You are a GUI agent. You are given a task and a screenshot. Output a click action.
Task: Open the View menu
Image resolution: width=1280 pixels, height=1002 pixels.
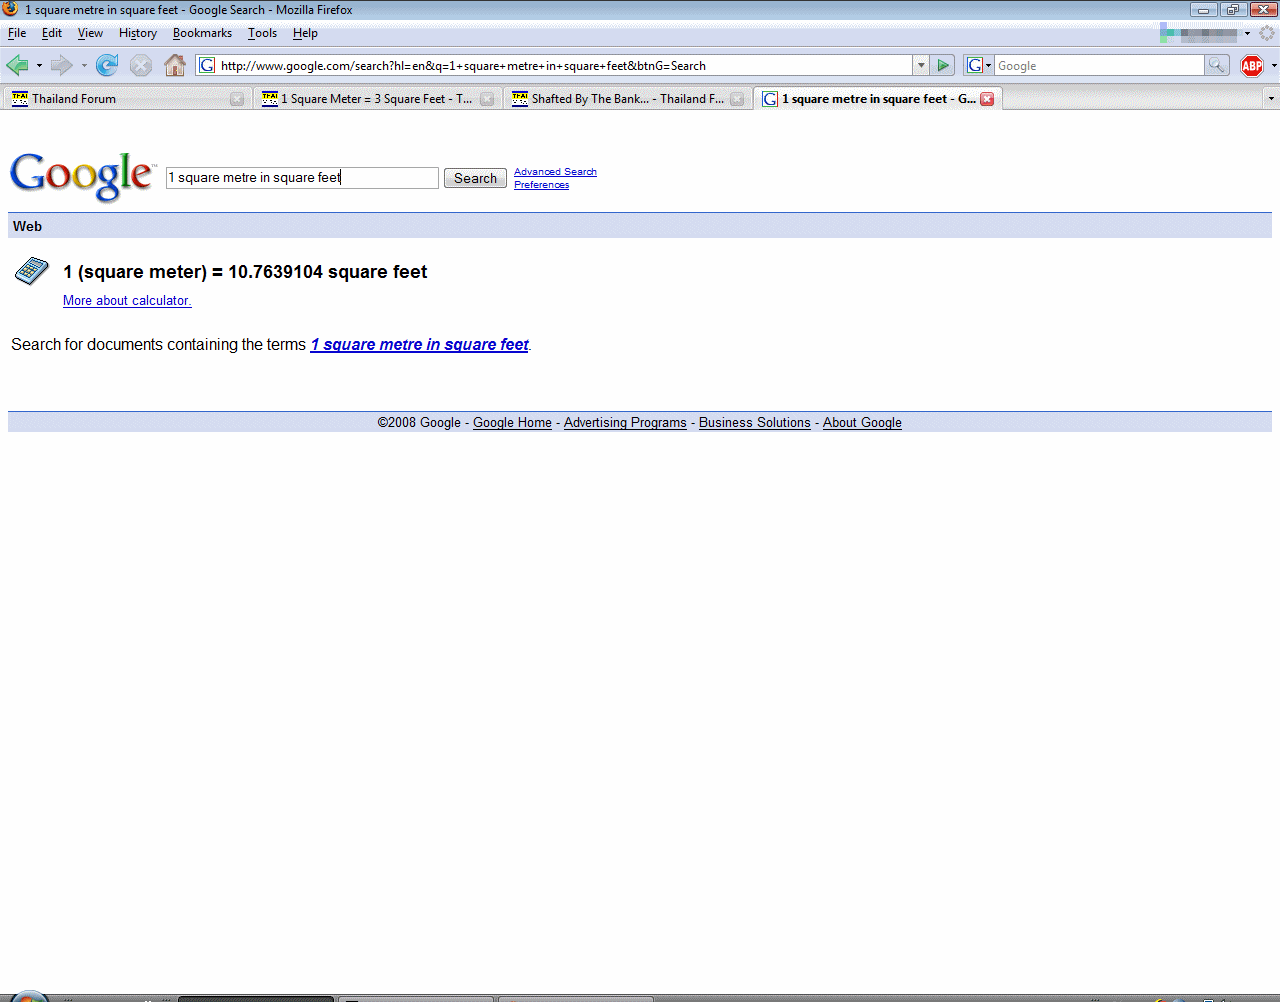(x=90, y=33)
